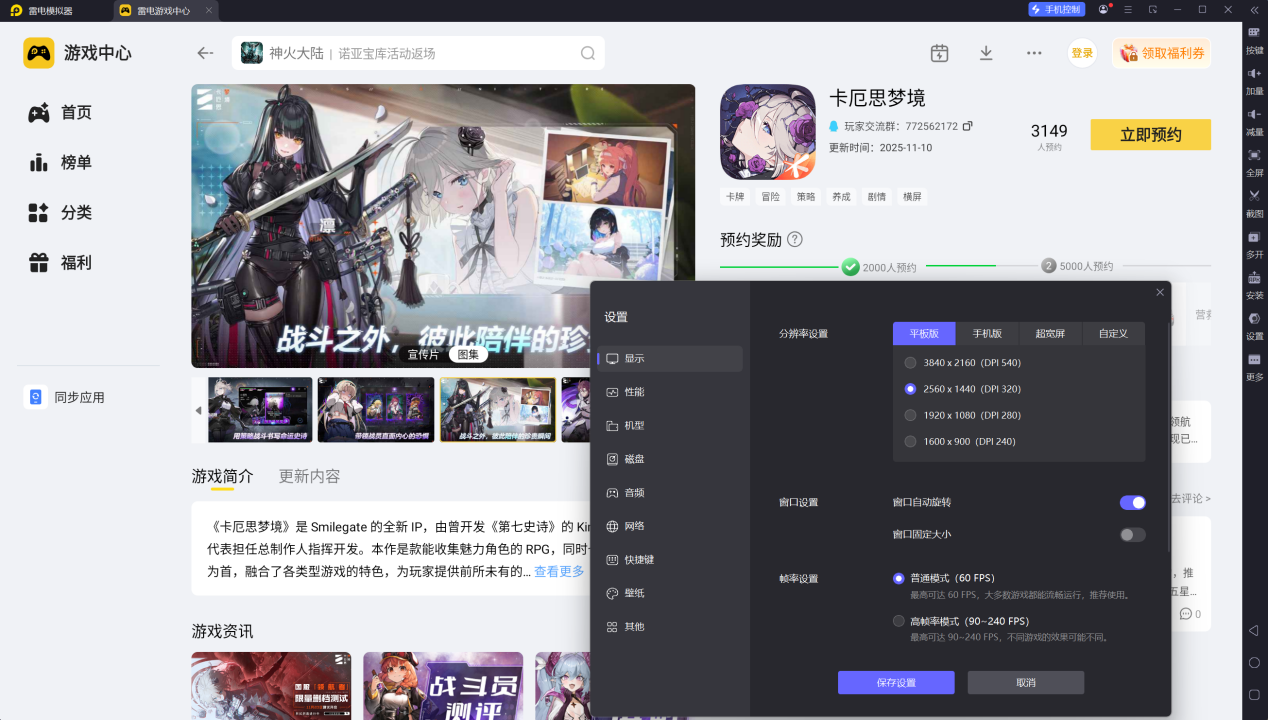This screenshot has height=720, width=1268.
Task: Select 3840 x 2160 resolution radio
Action: click(x=910, y=363)
